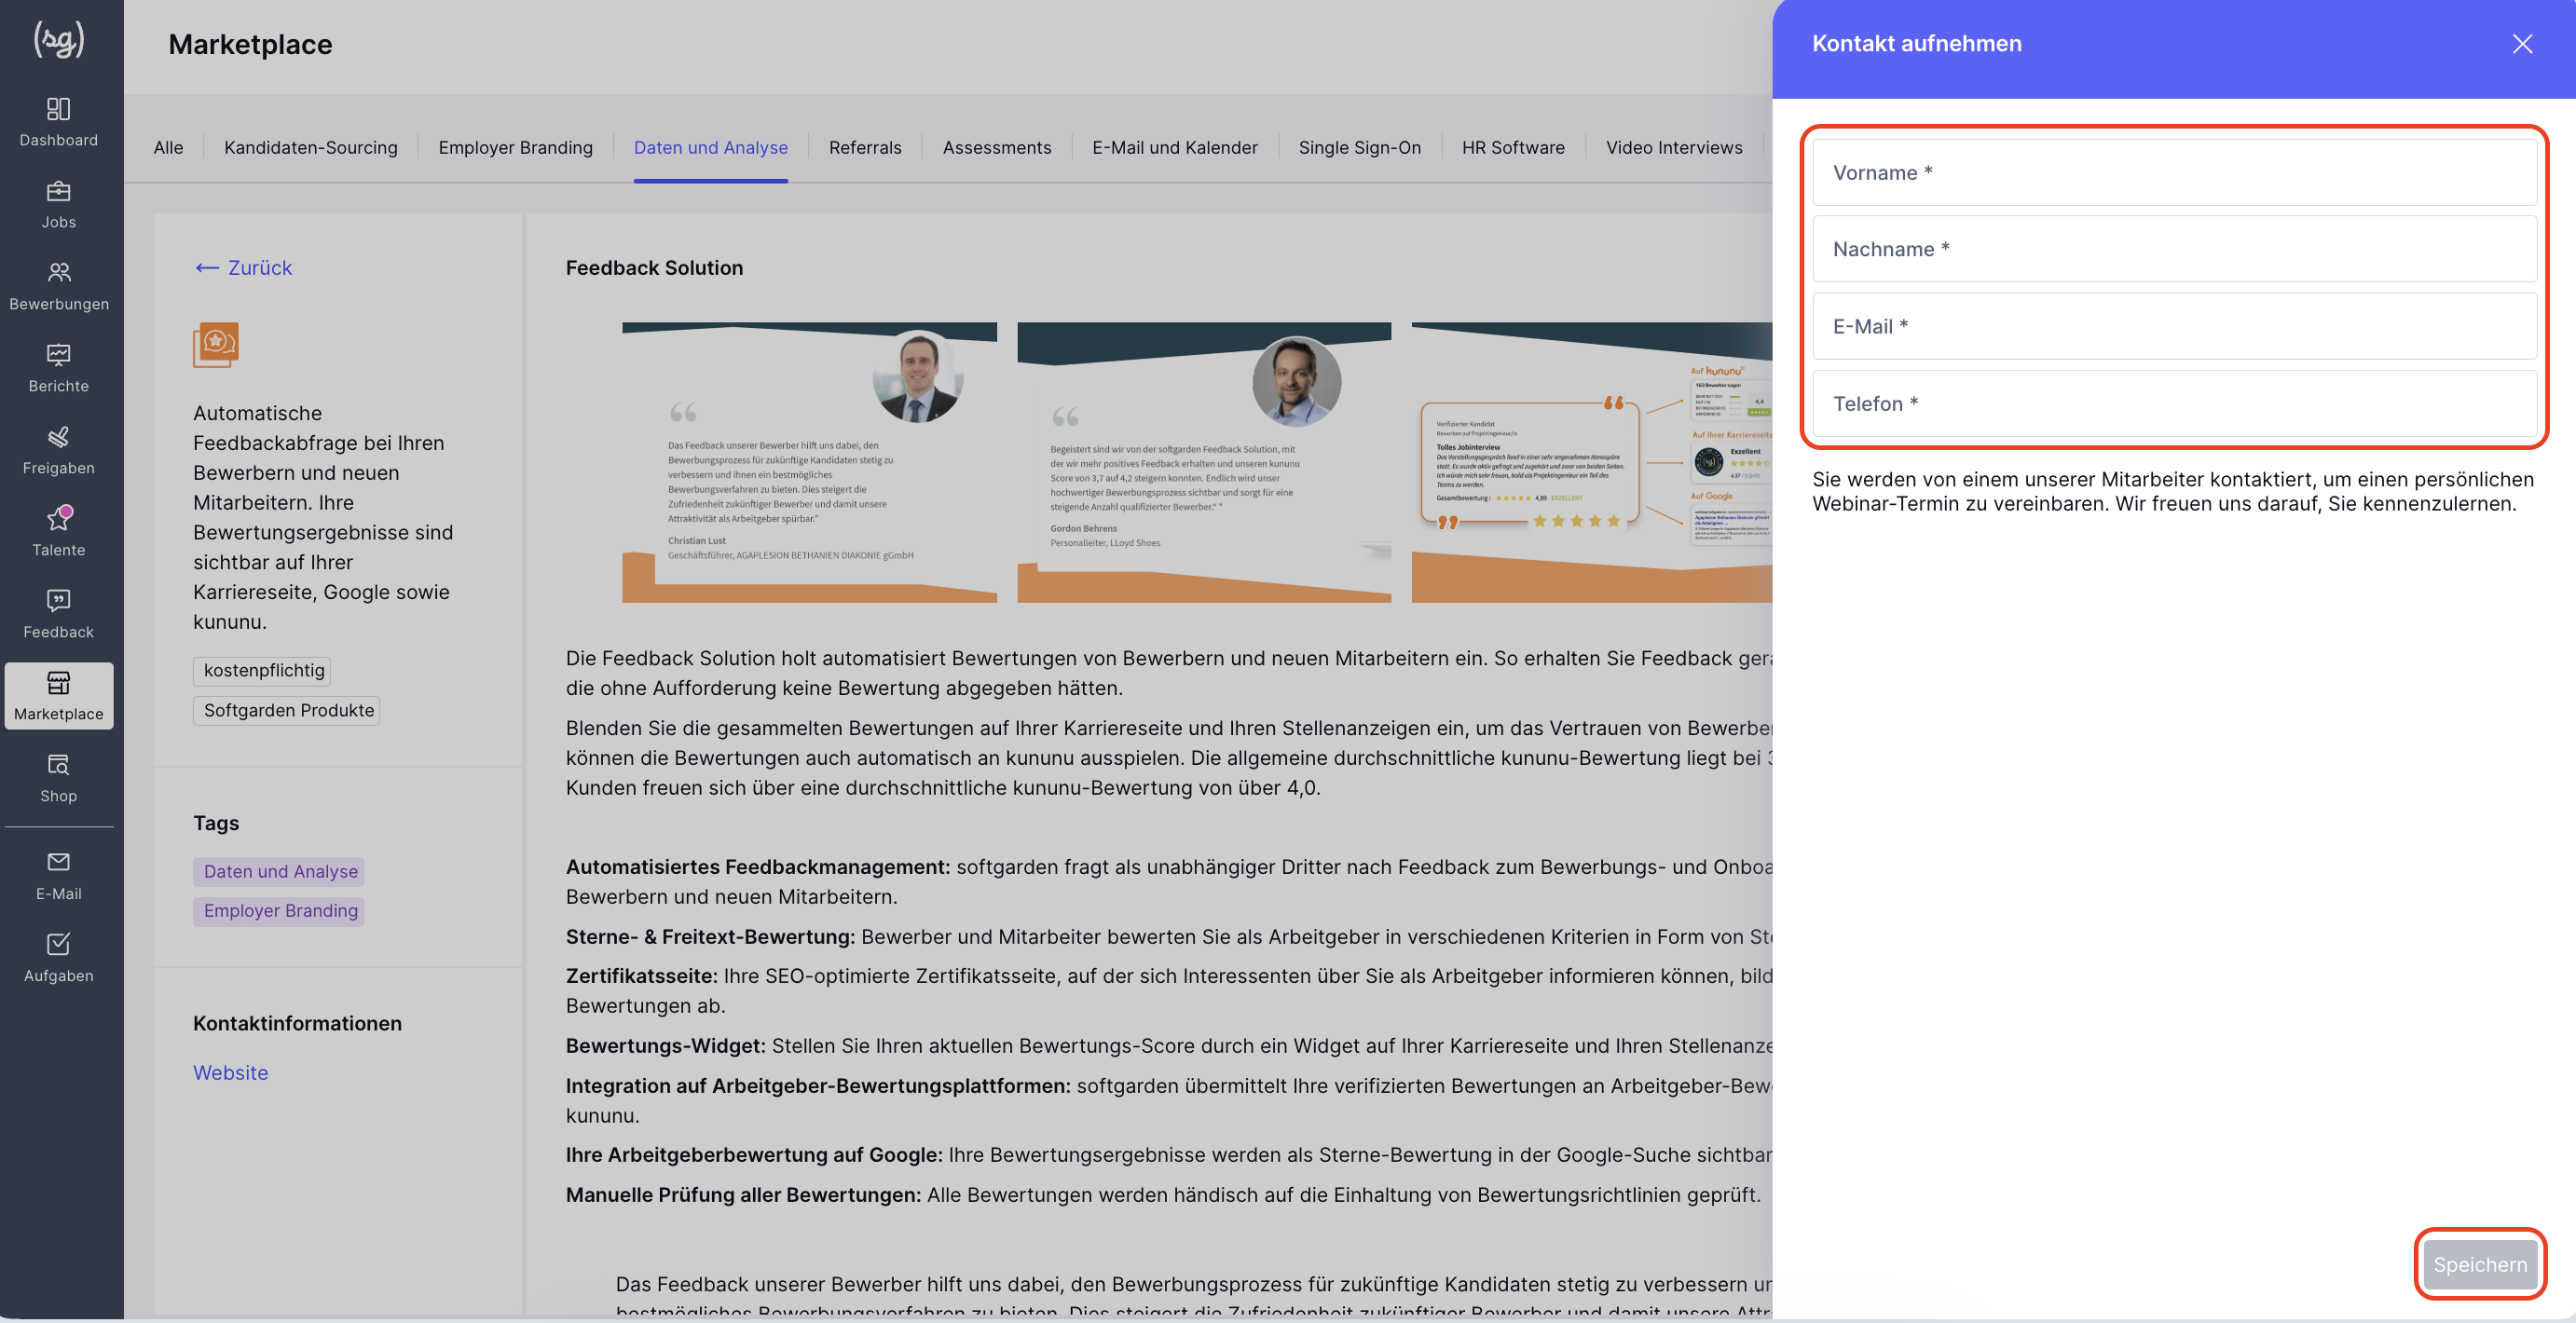Switch to the Referrals tab

tap(865, 147)
